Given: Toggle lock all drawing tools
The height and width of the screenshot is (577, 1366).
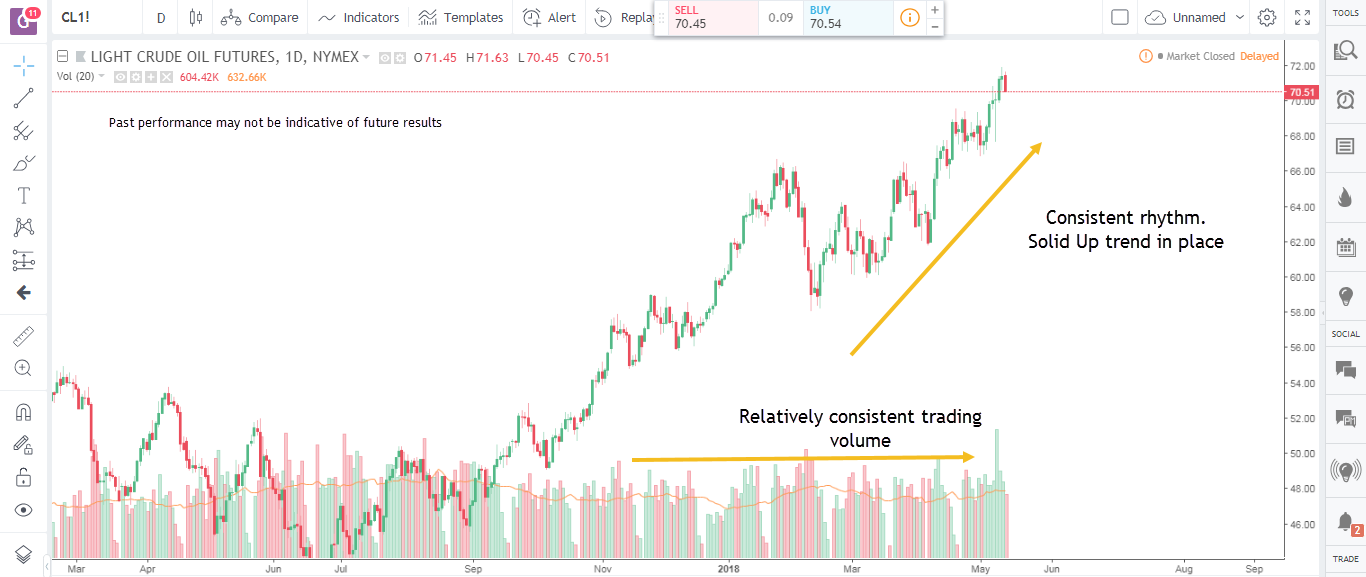Looking at the screenshot, I should pos(24,477).
